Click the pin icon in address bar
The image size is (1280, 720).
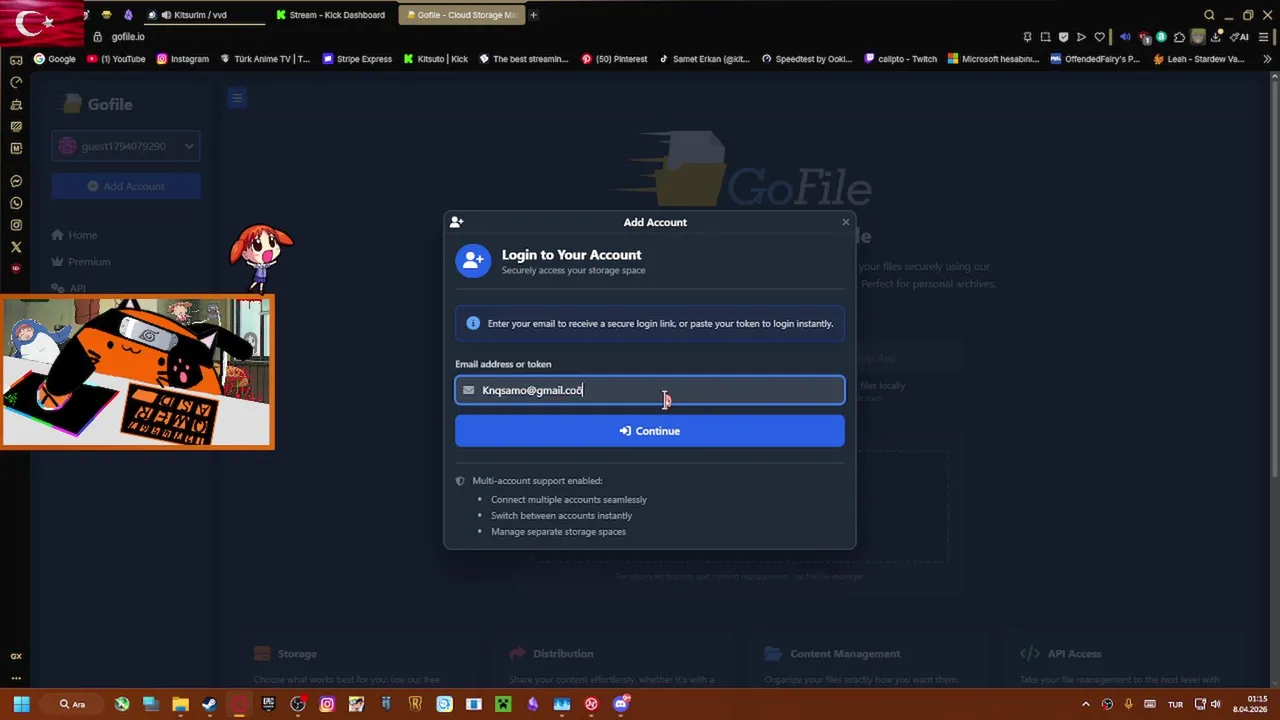[1027, 37]
